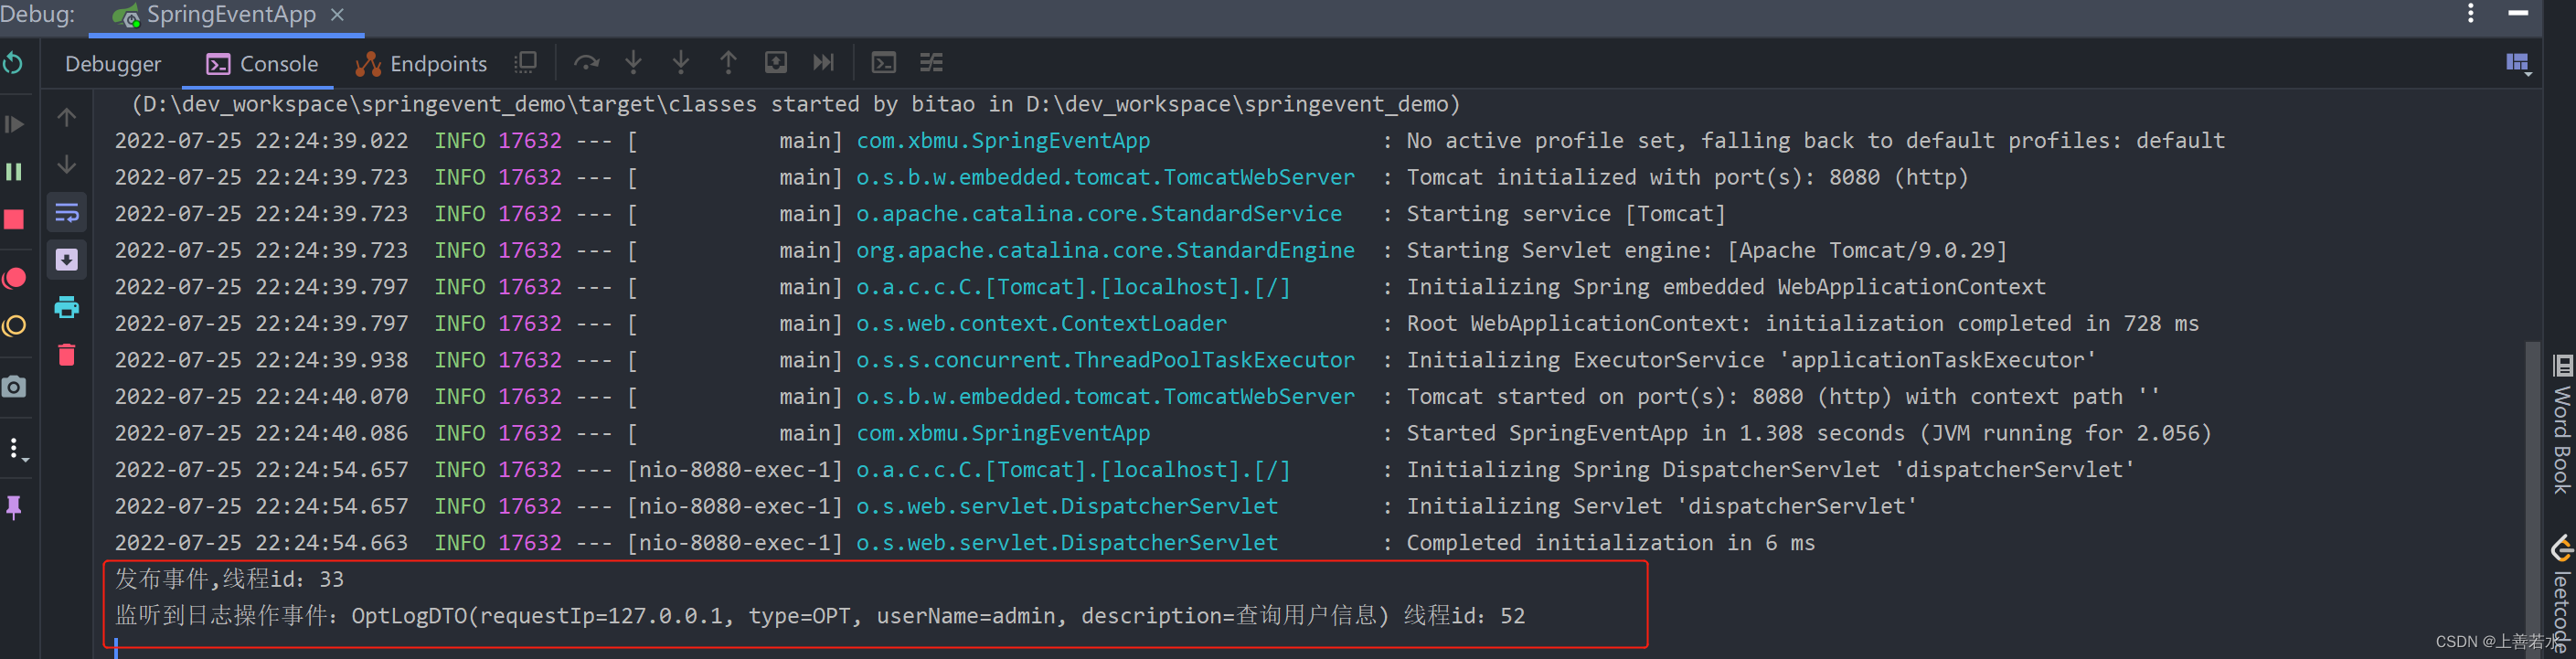Print the console output
Viewport: 2576px width, 659px height.
pos(66,307)
